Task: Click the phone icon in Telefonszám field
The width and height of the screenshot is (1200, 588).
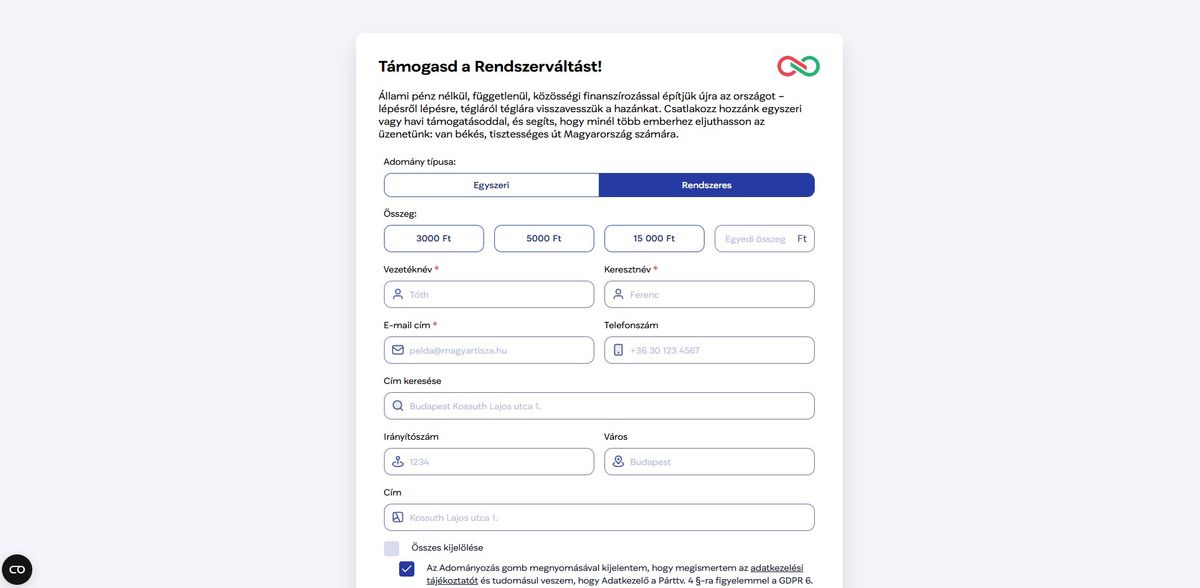Action: coord(618,350)
